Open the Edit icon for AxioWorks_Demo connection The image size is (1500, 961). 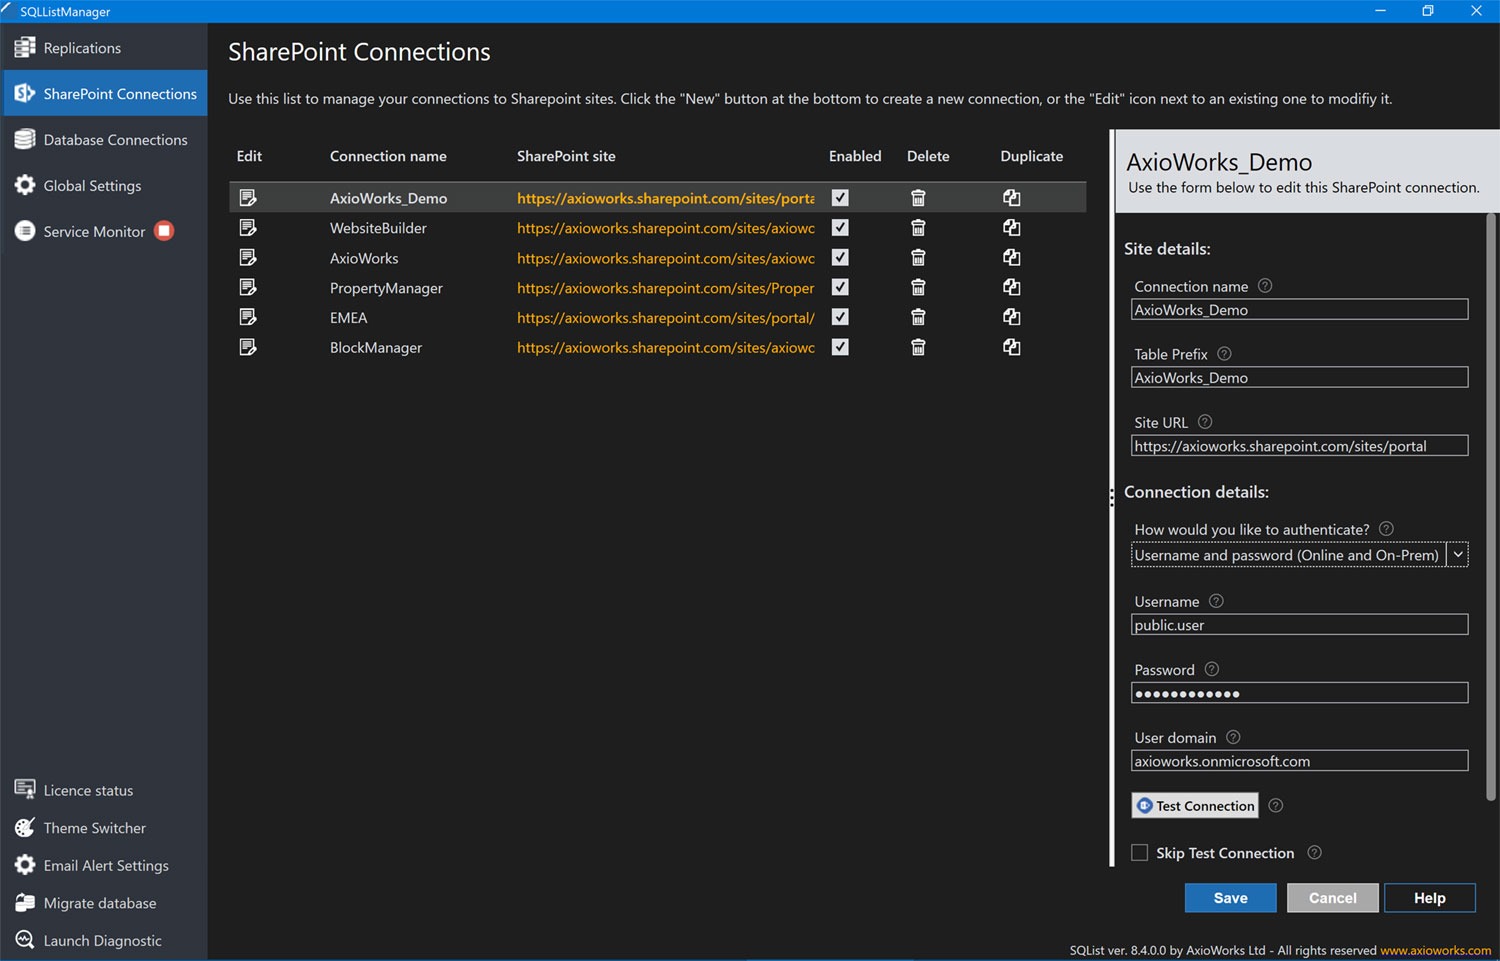click(248, 197)
